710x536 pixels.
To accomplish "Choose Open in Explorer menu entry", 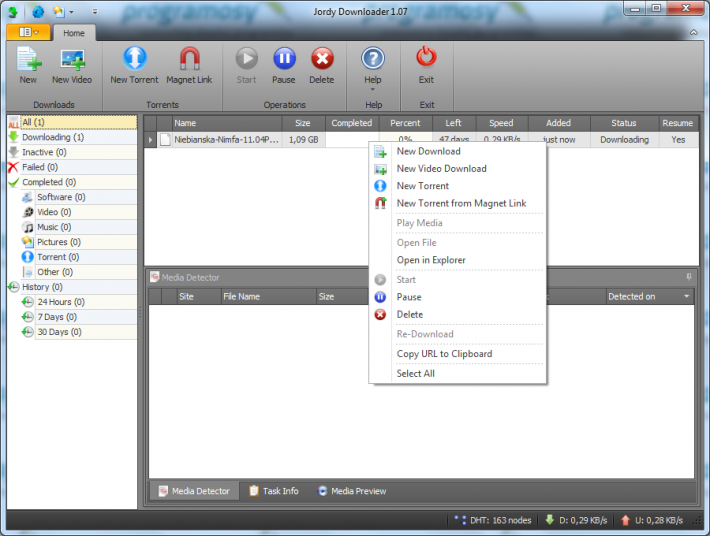I will pyautogui.click(x=457, y=260).
